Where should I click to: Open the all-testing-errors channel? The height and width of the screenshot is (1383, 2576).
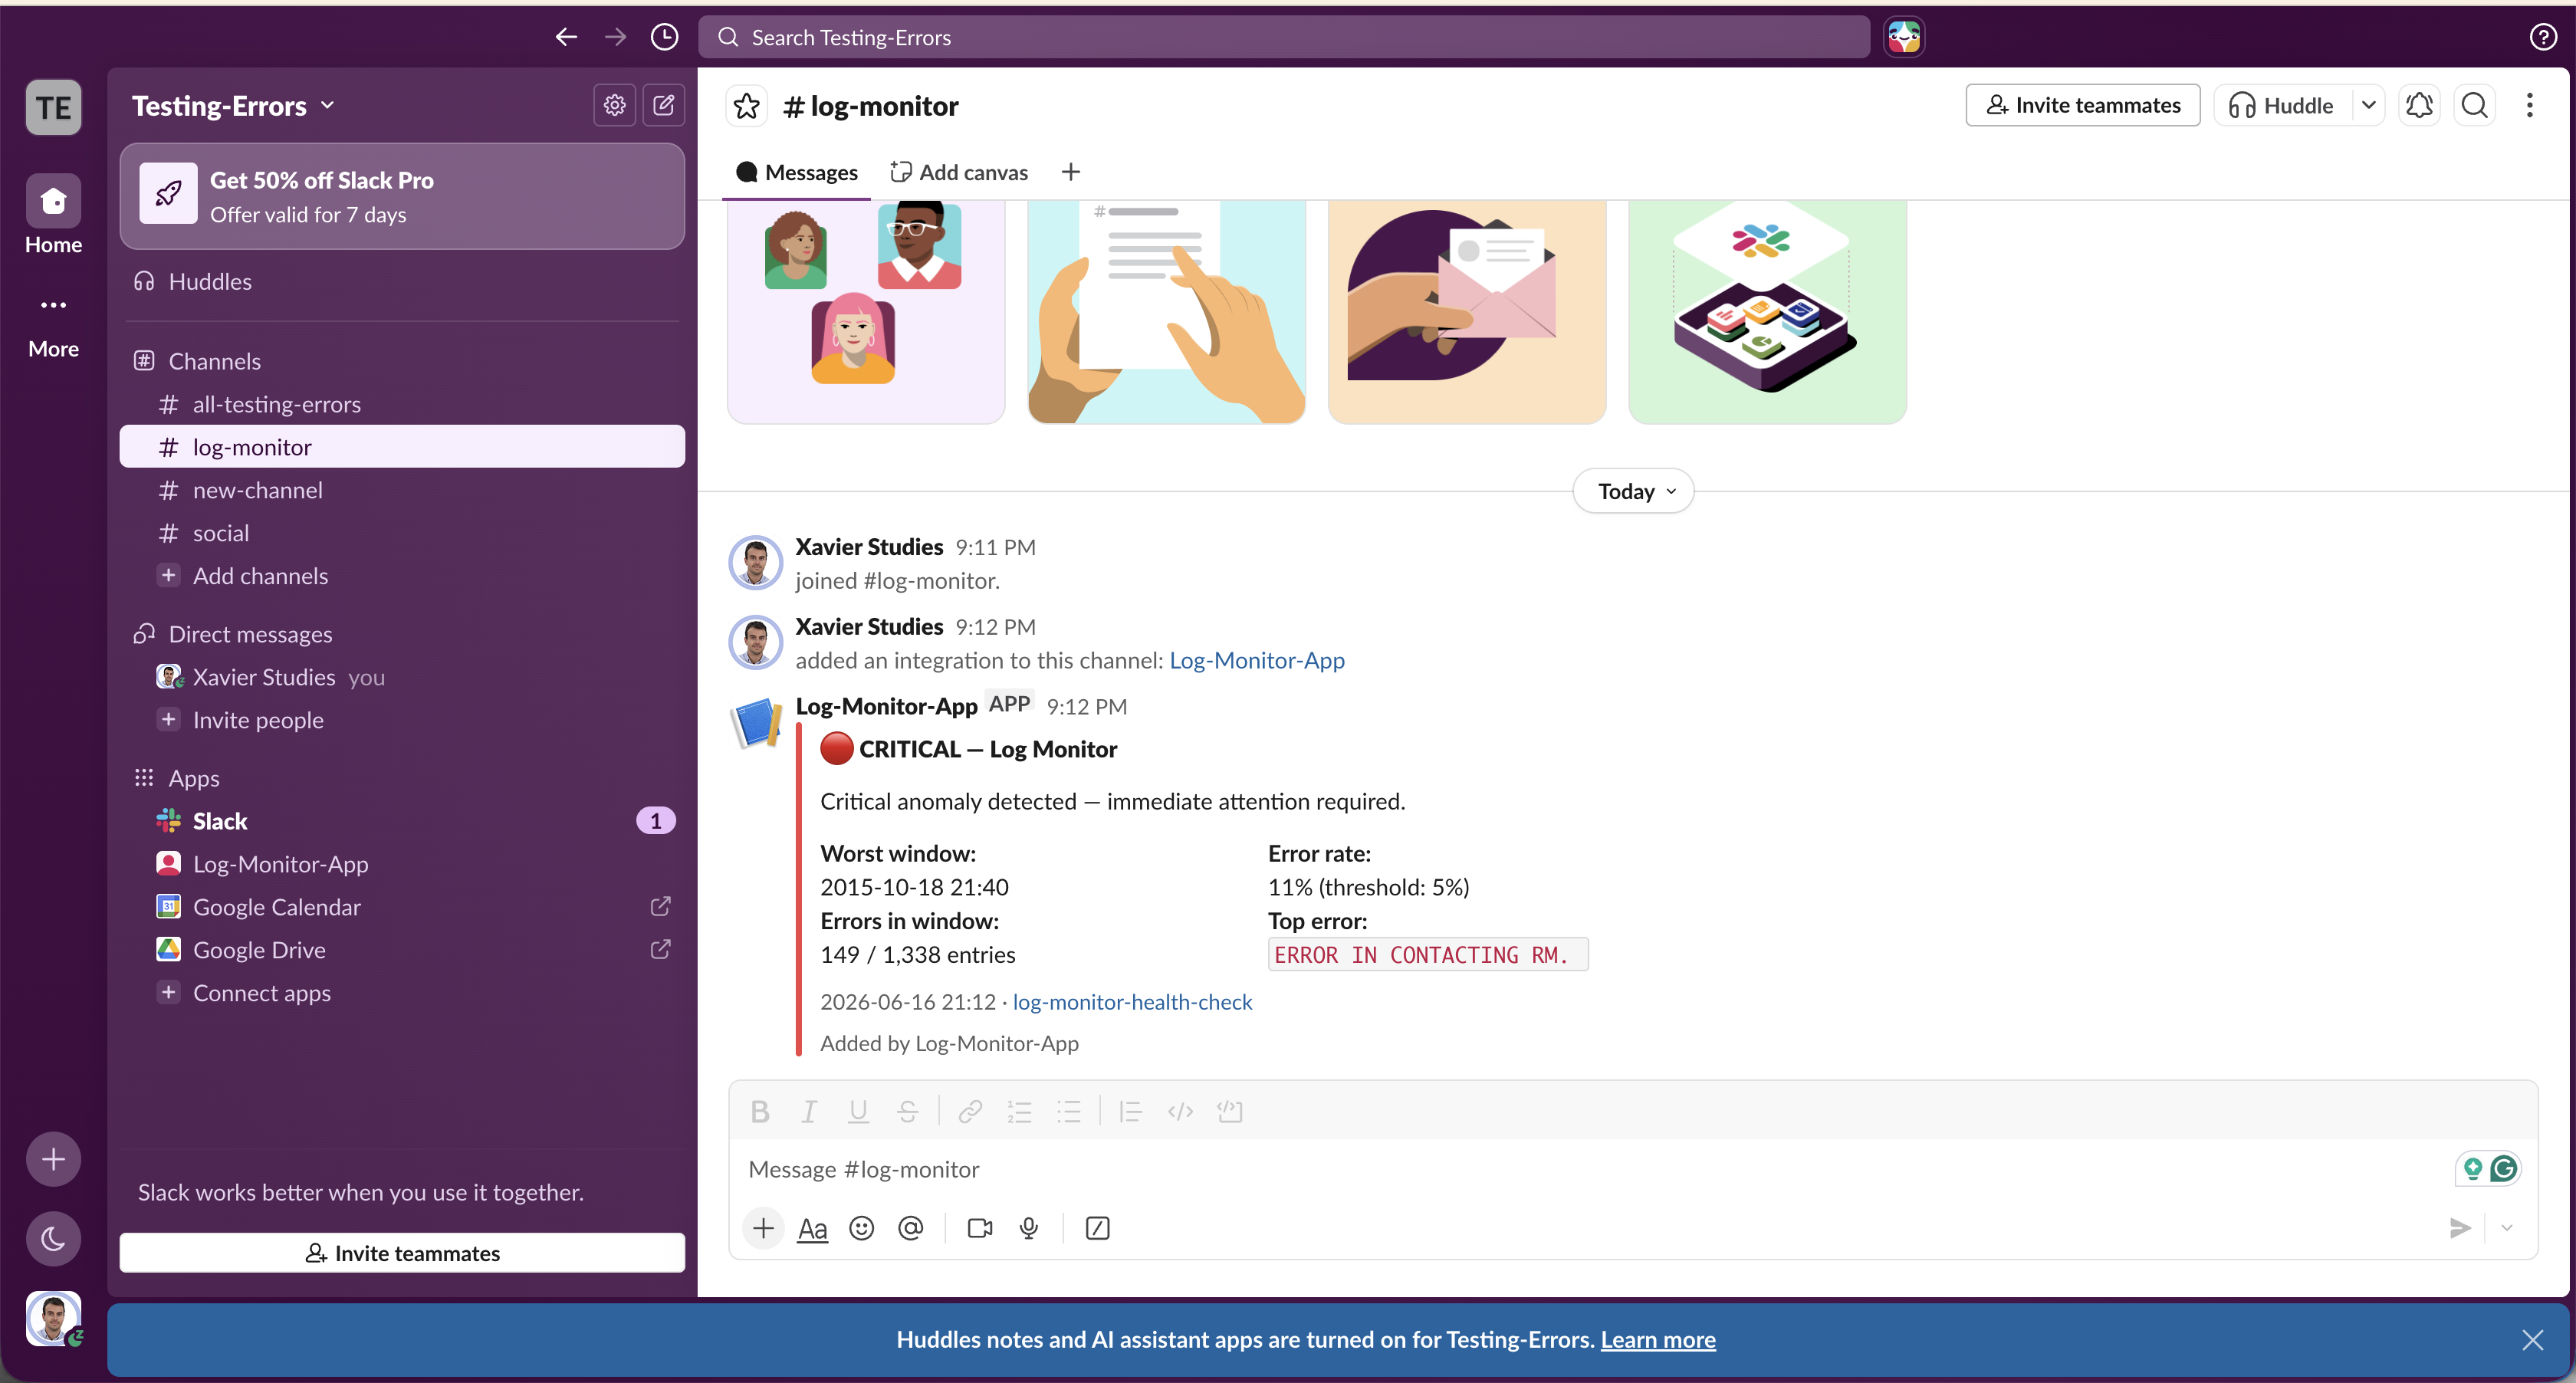(402, 404)
